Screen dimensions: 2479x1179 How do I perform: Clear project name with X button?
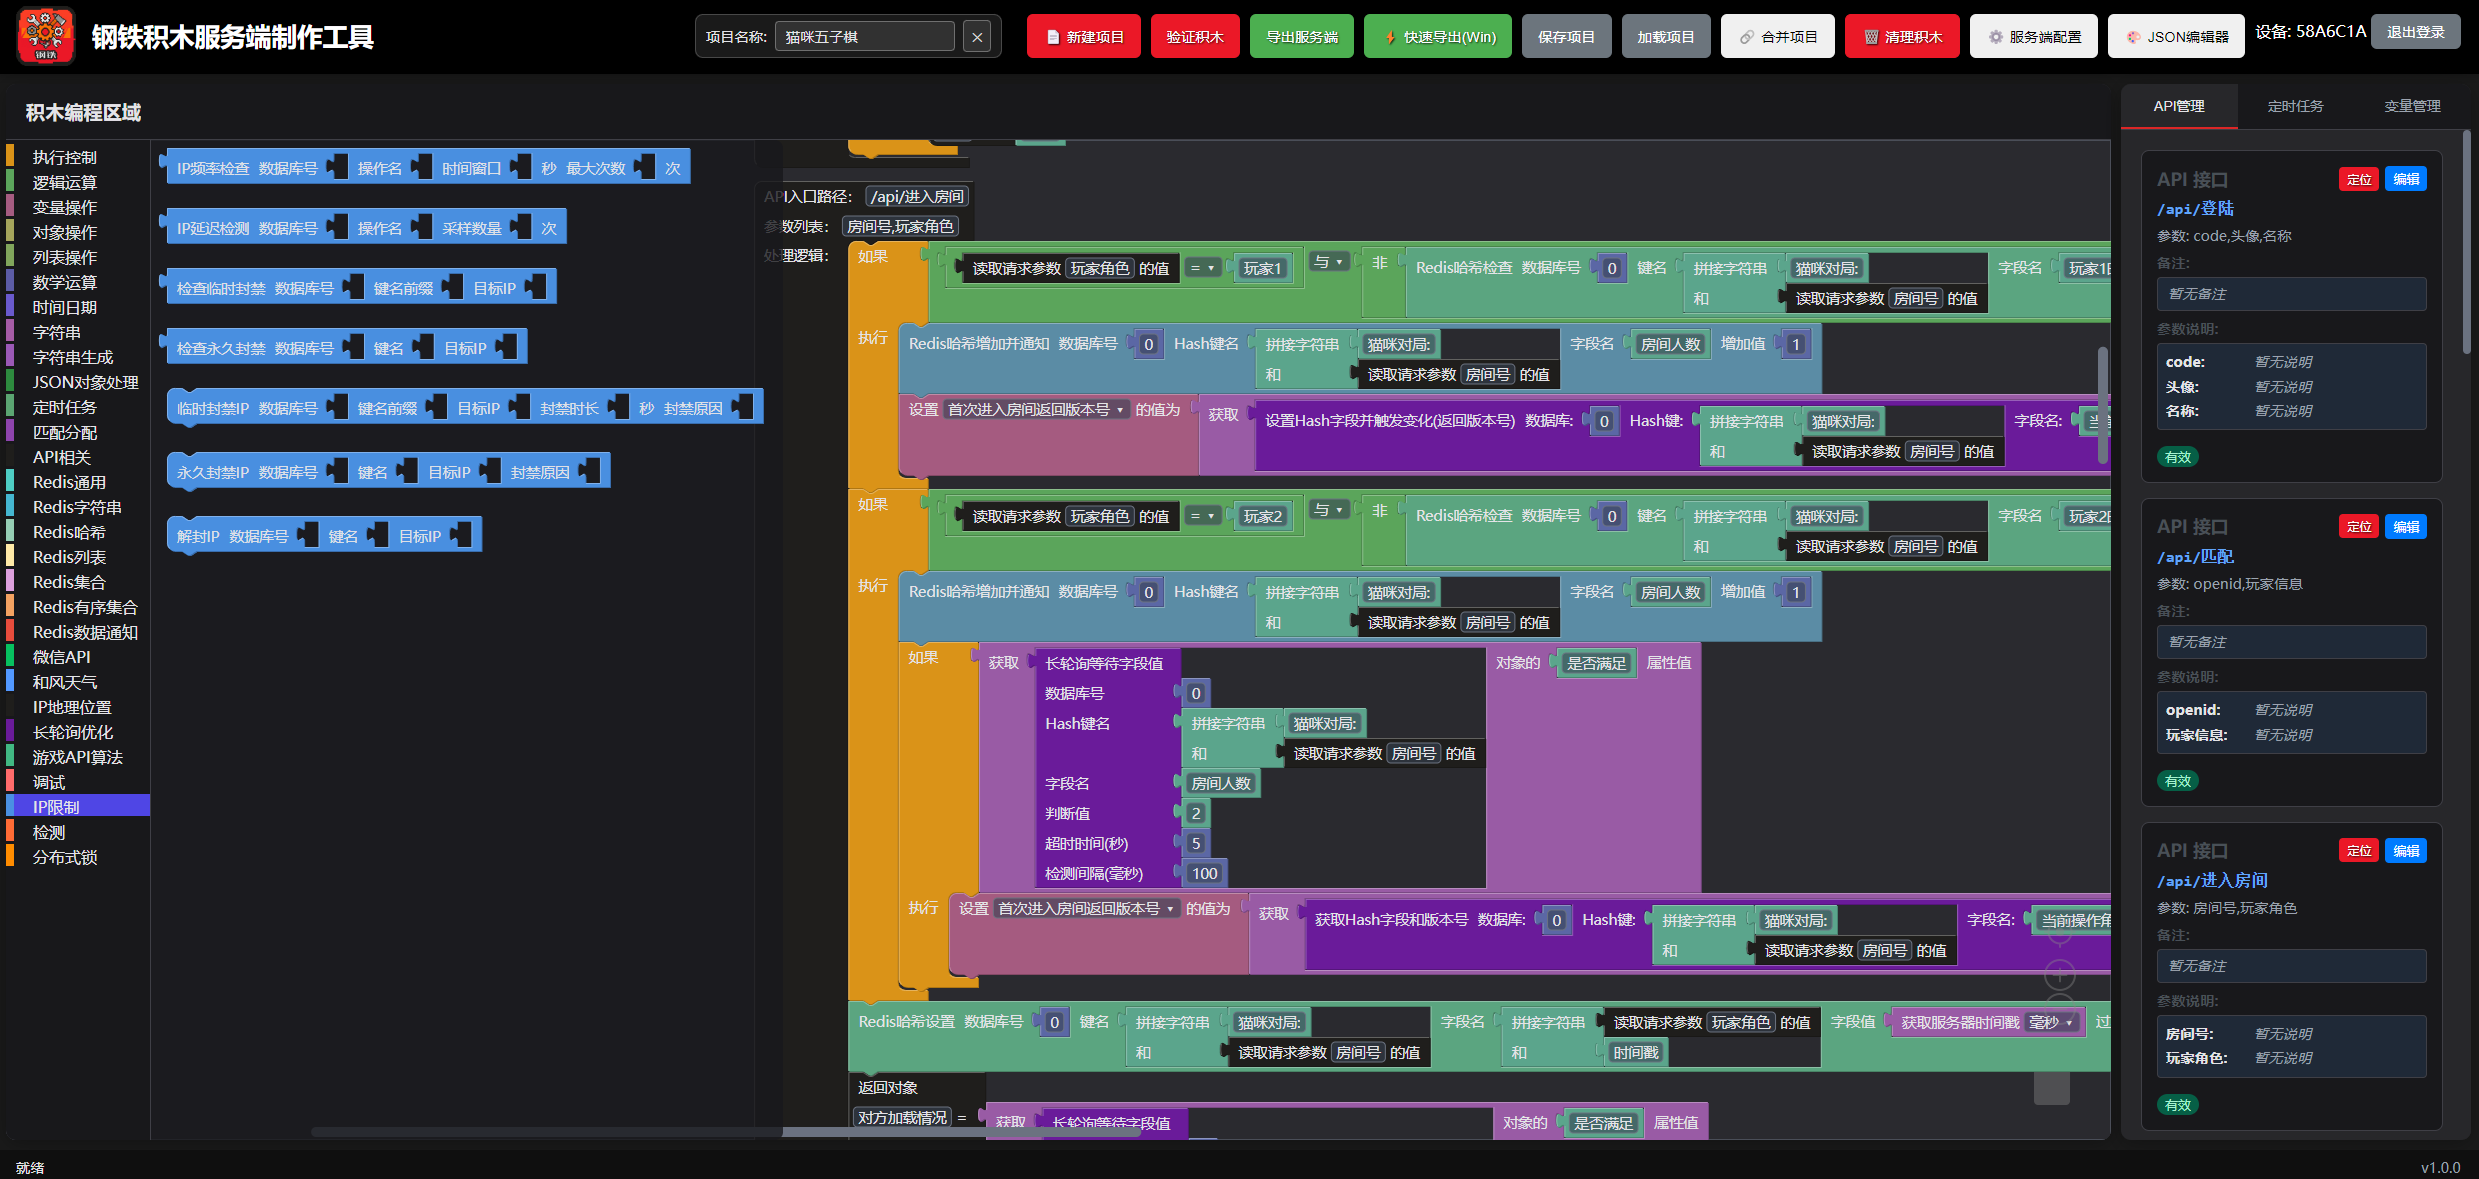pos(977,37)
